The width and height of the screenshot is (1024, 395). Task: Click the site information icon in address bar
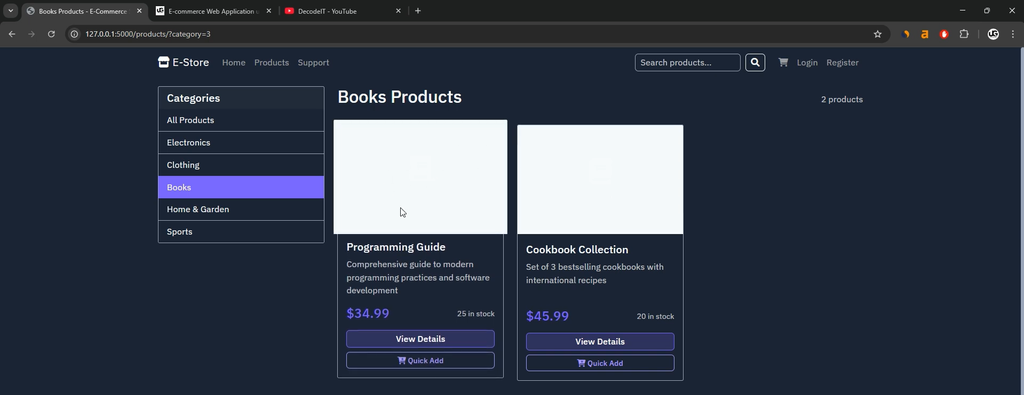point(75,34)
